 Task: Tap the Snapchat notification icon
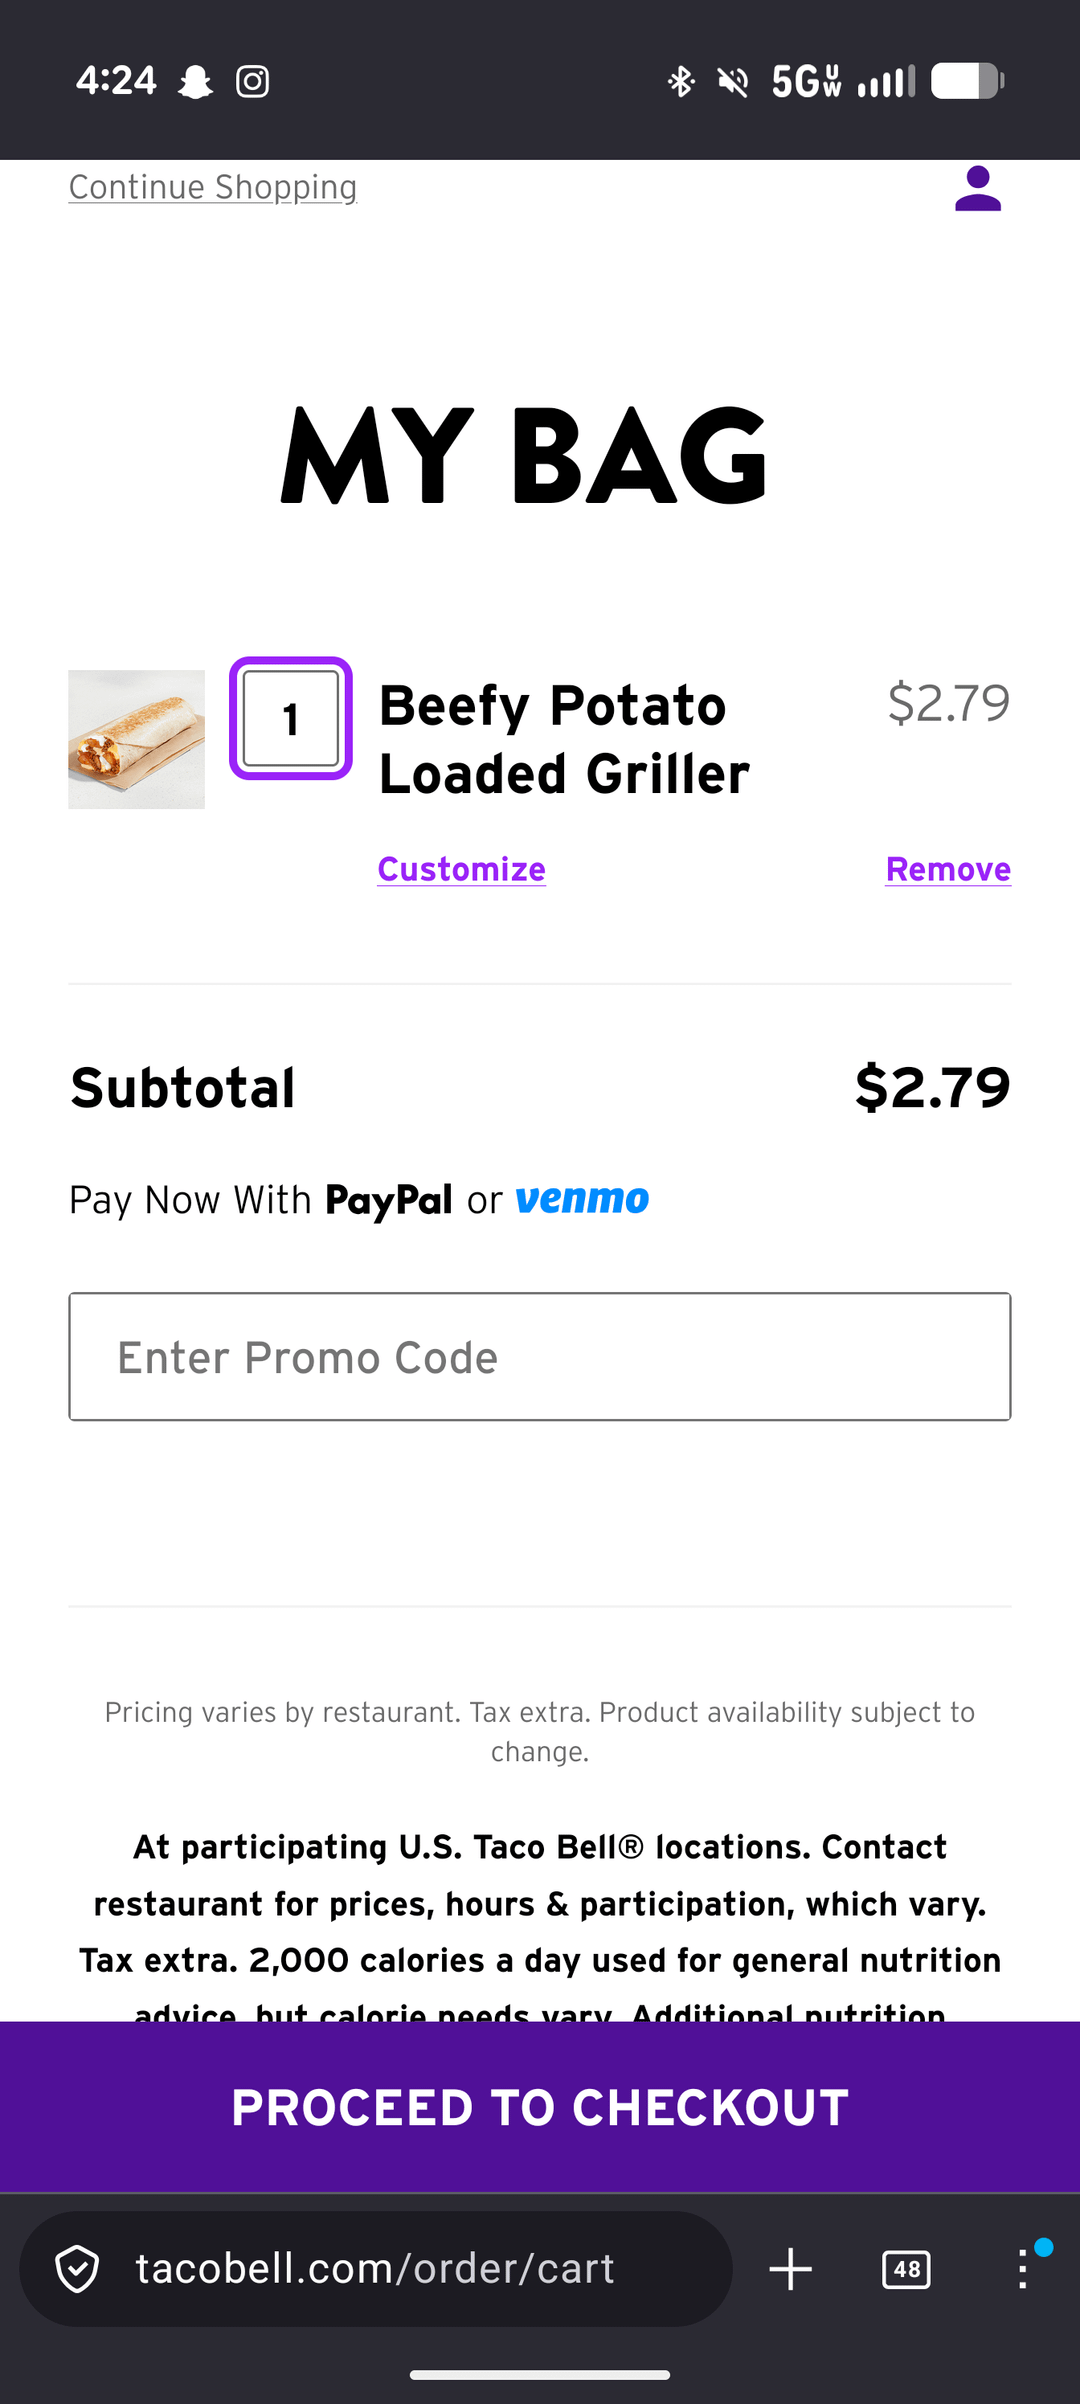[x=195, y=81]
